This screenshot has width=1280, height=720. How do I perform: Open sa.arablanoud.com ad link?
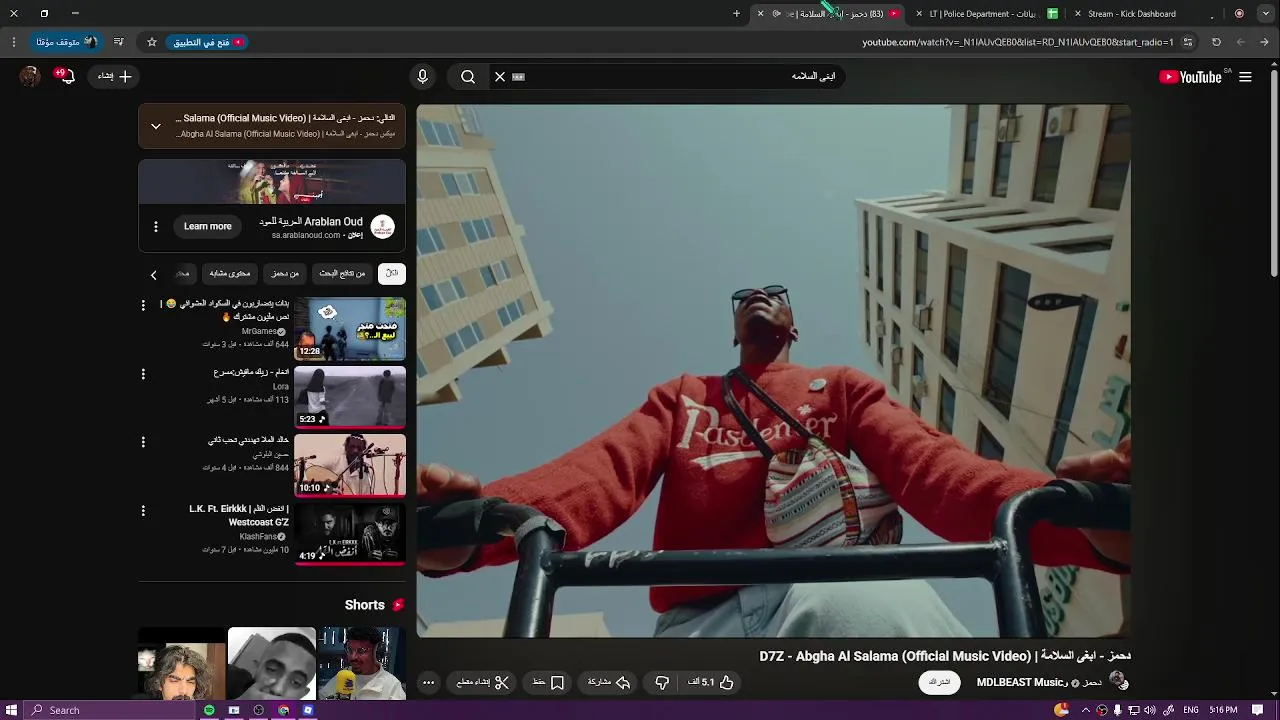[306, 235]
